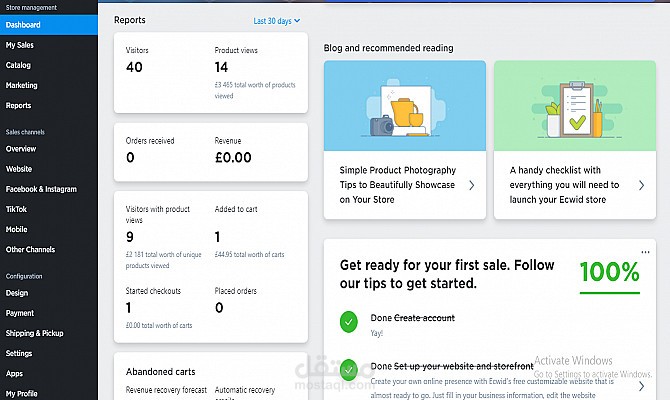The image size is (670, 400).
Task: Open My Sales in the sidebar
Action: pyautogui.click(x=20, y=45)
